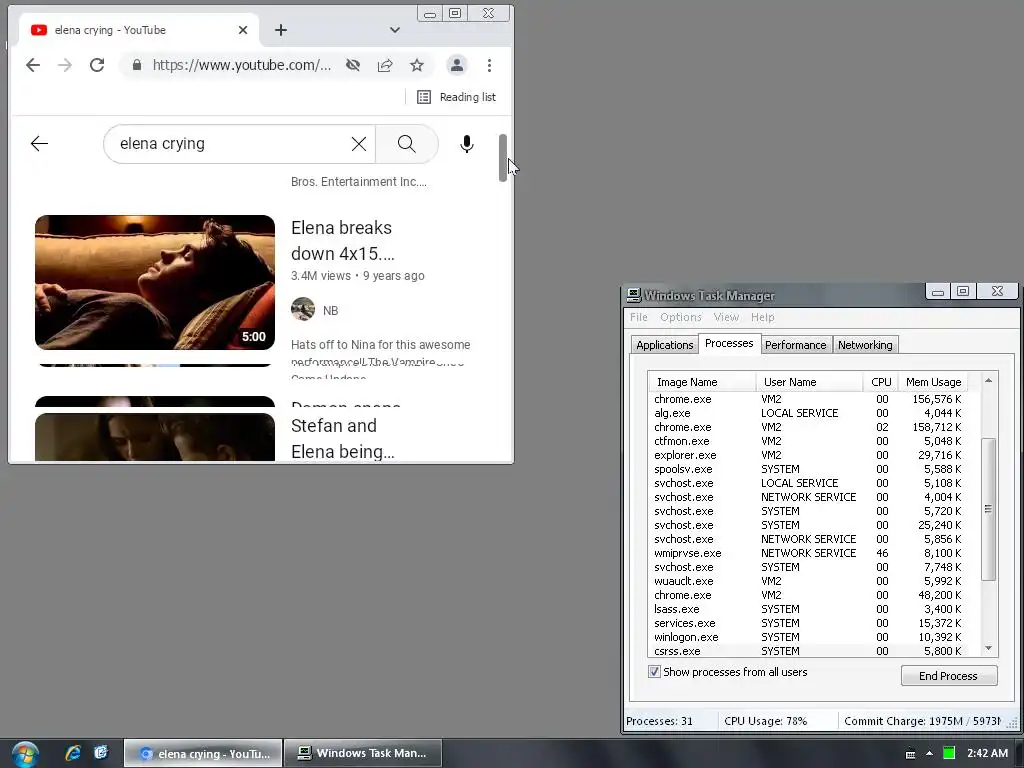Select the lsass.exe process row

(808, 609)
